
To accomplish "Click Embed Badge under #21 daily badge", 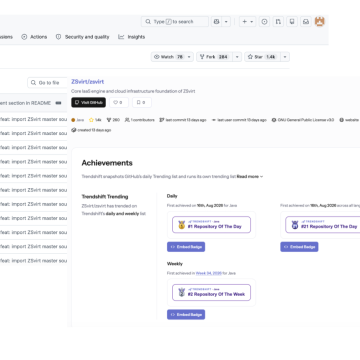I will coord(299,247).
